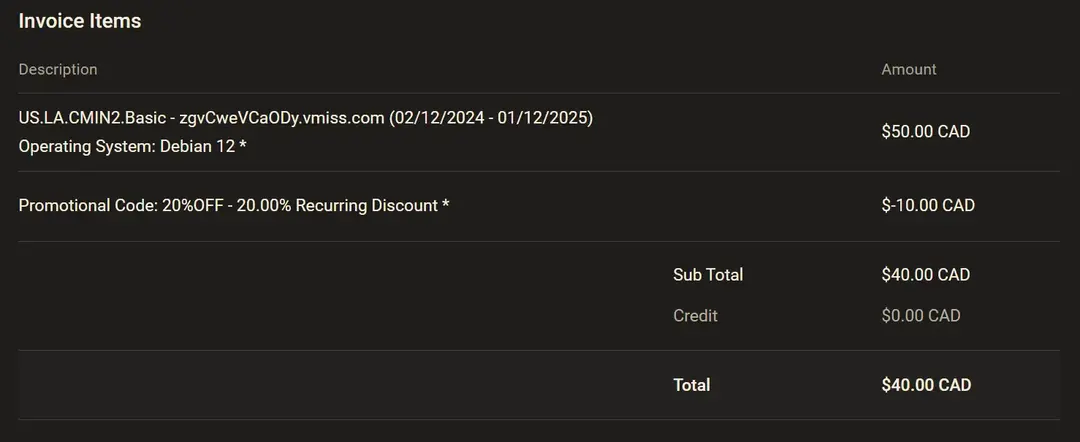Viewport: 1080px width, 442px height.
Task: Click the $-10.00 CAD discount amount
Action: click(928, 205)
